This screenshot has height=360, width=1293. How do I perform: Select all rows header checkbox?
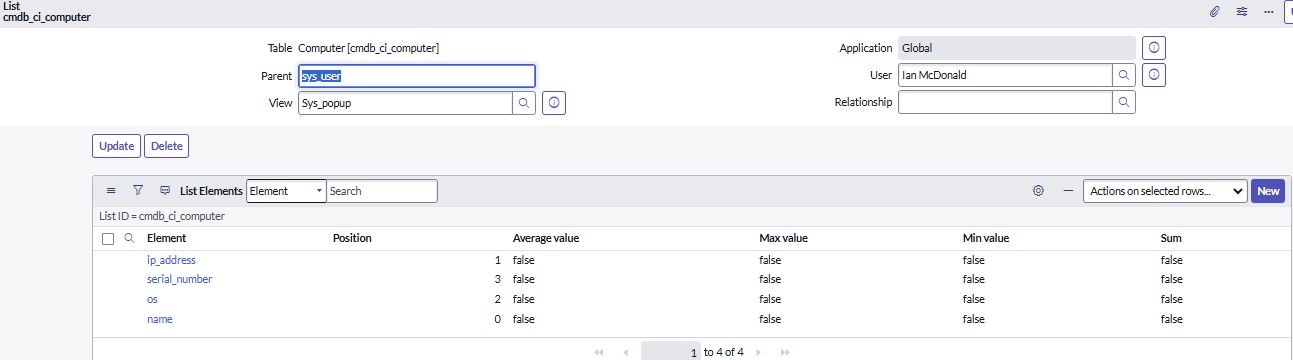[108, 239]
